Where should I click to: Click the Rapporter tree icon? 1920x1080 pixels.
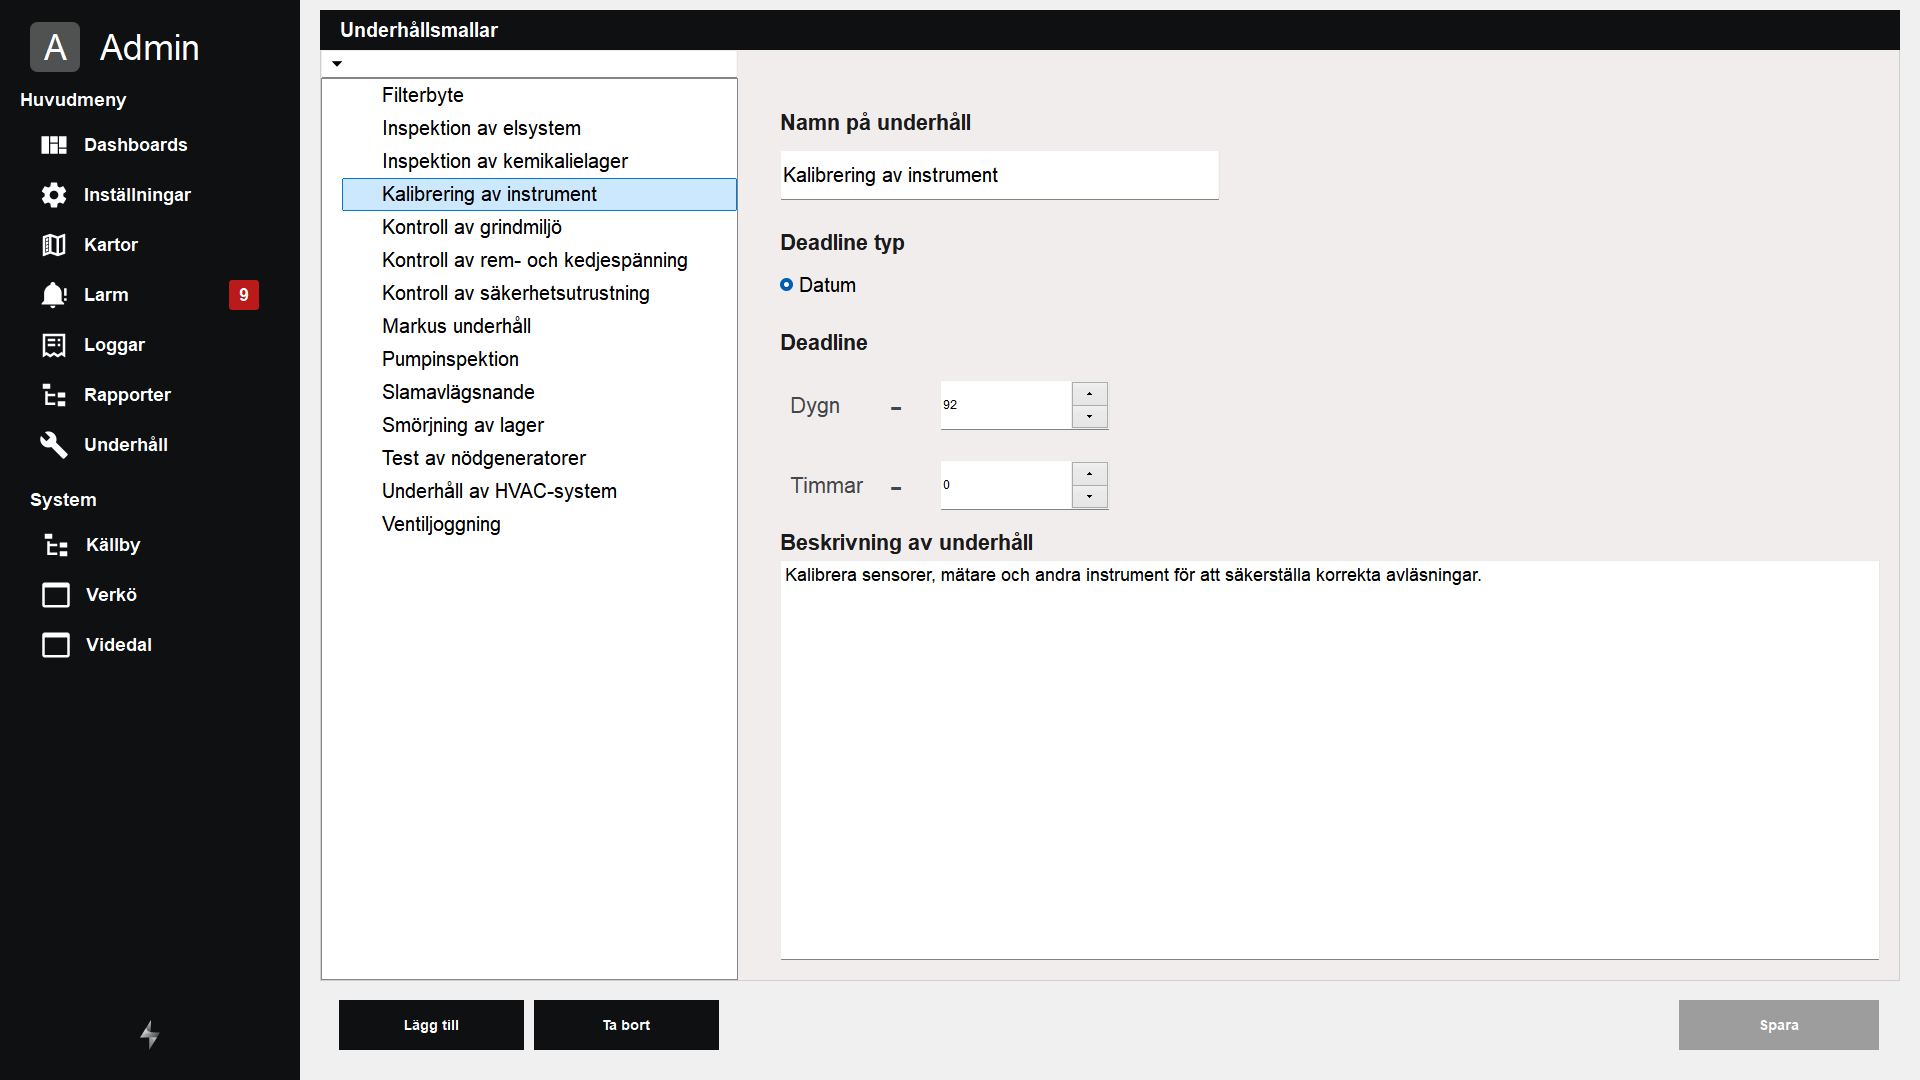click(x=54, y=395)
